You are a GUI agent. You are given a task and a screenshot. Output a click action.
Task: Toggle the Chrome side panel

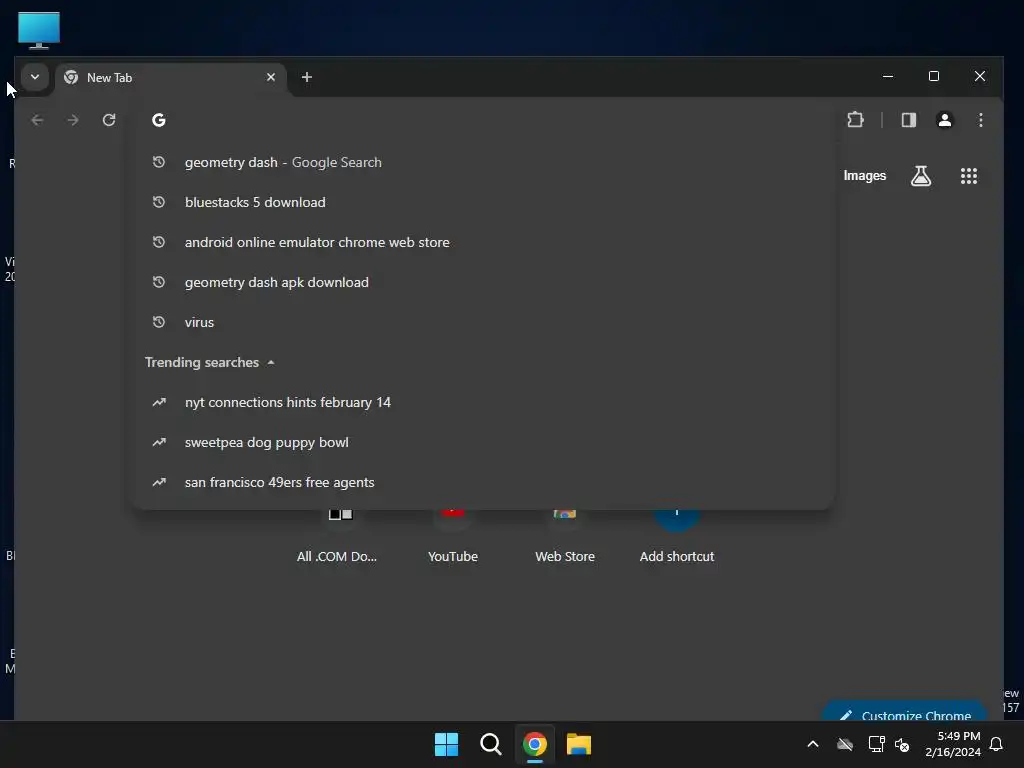(x=908, y=120)
